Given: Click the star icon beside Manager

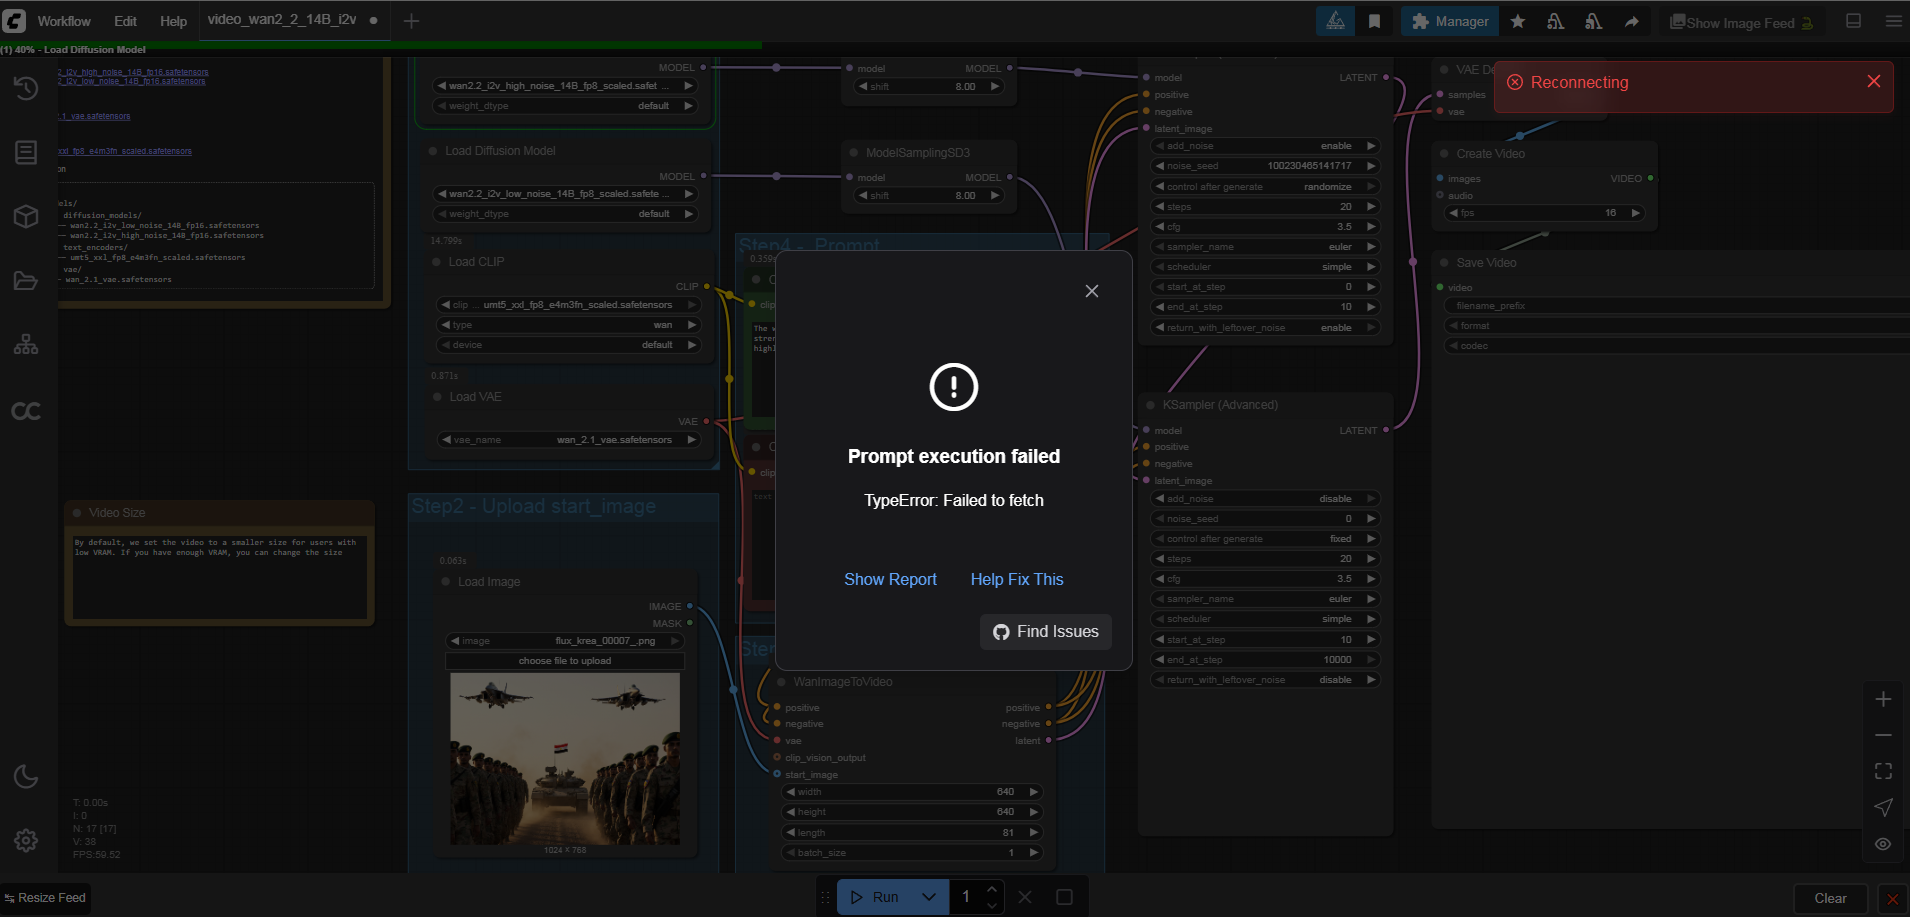Looking at the screenshot, I should pos(1518,21).
